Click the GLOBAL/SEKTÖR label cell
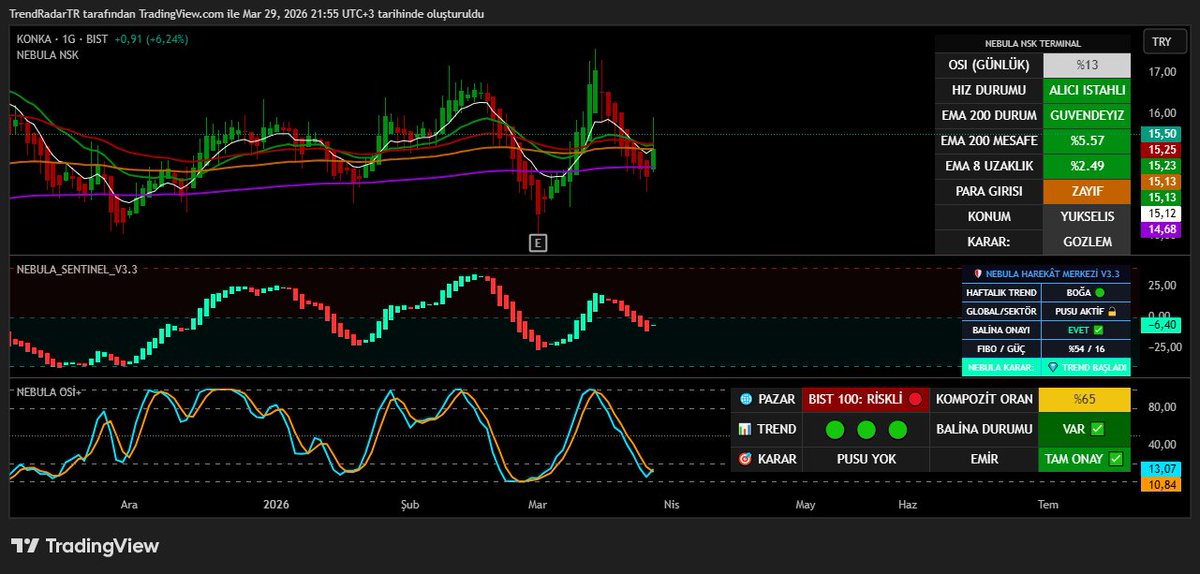 pos(1000,311)
